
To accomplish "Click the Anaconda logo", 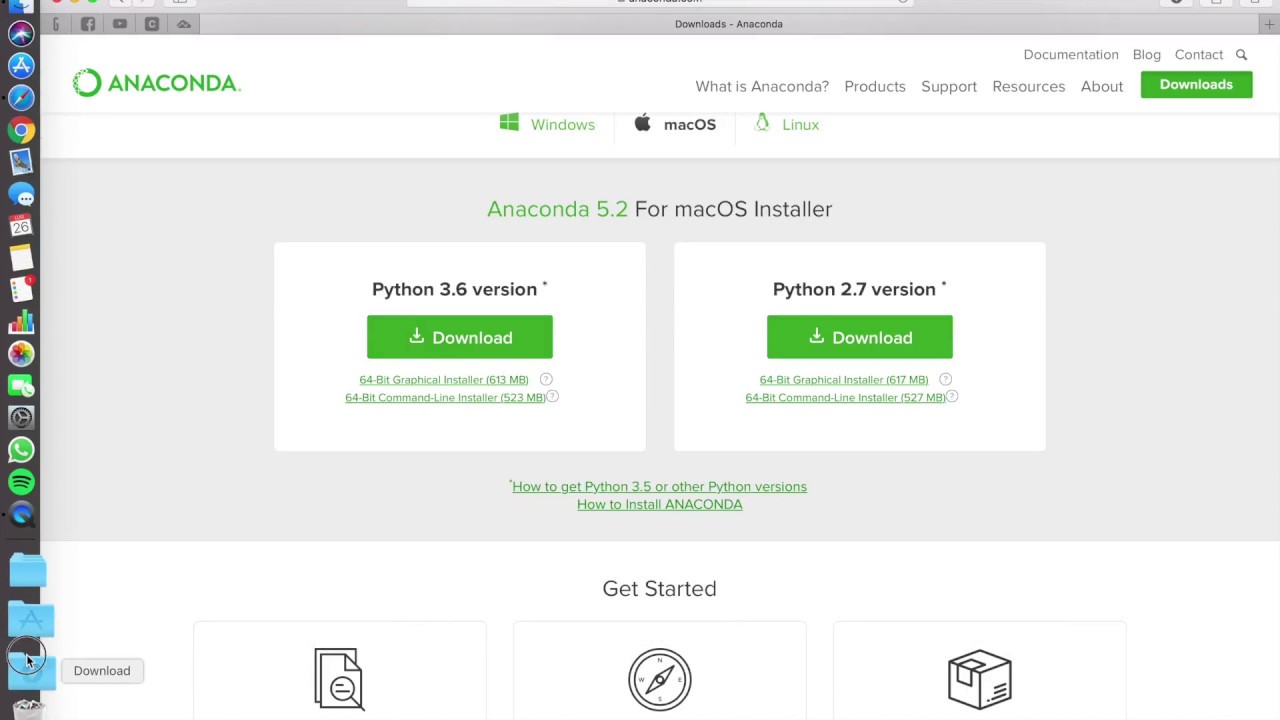I will (157, 83).
